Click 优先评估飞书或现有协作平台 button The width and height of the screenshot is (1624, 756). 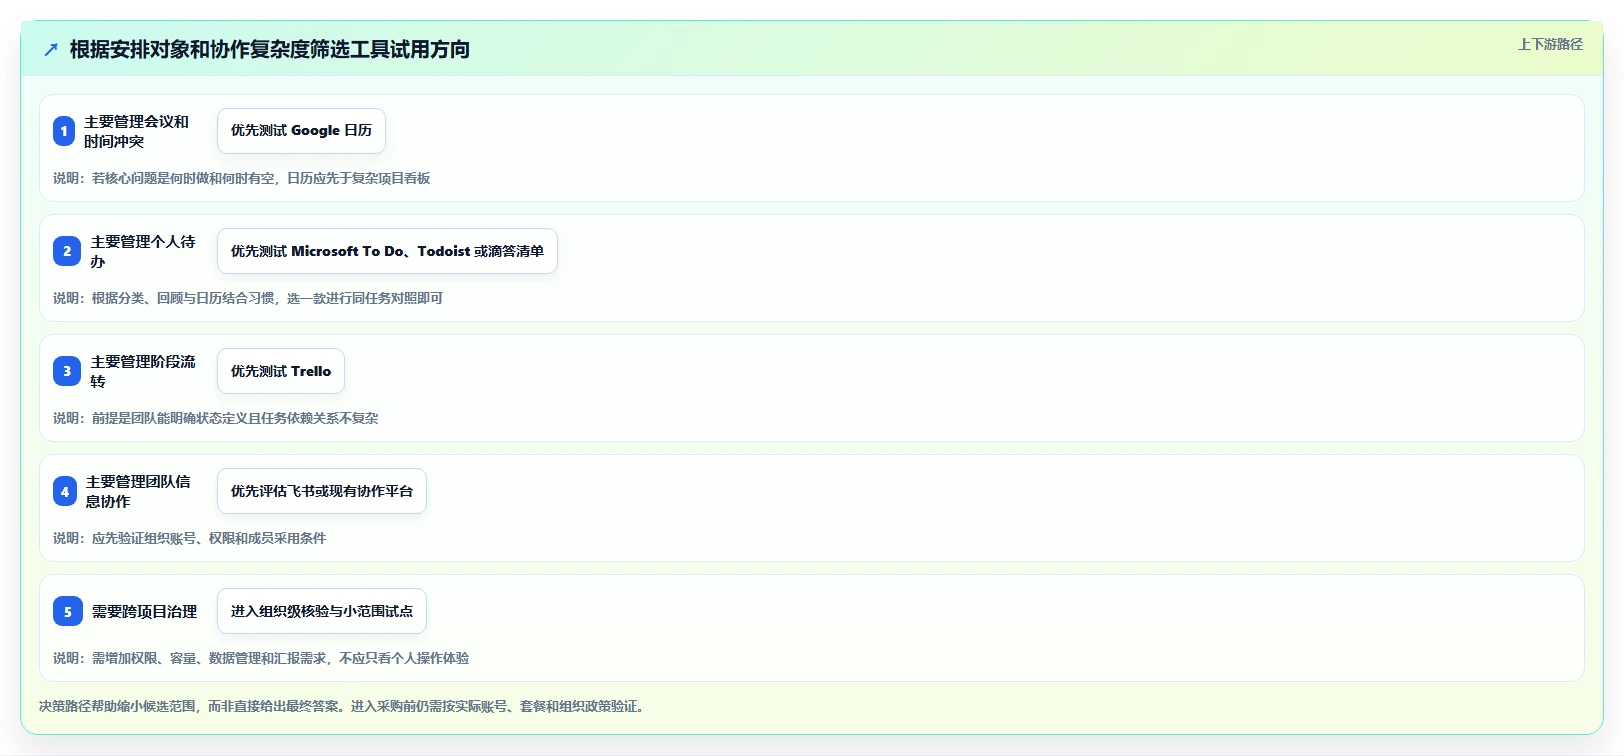pos(322,491)
